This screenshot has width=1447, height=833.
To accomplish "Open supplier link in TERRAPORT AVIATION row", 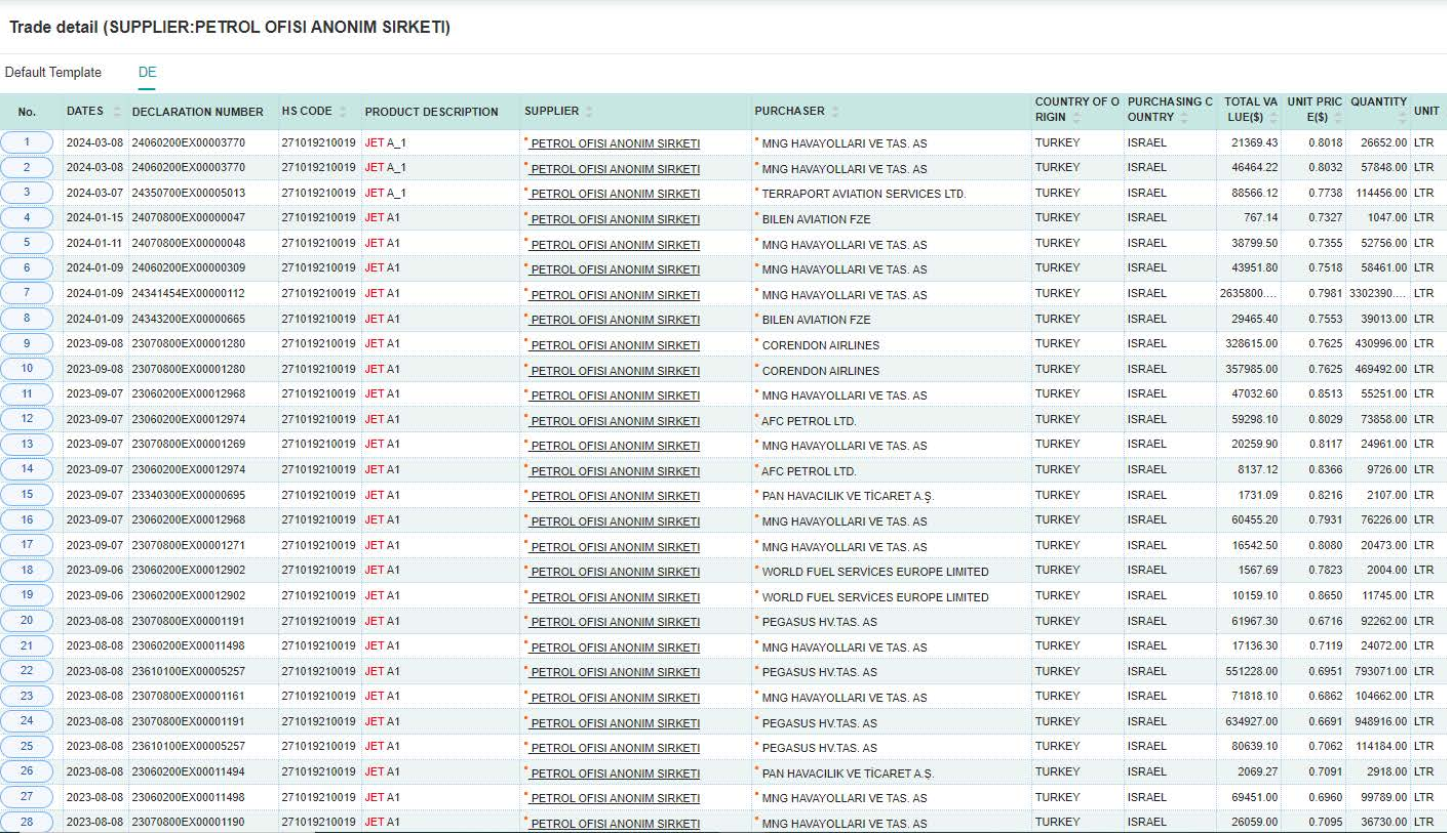I will tap(615, 194).
